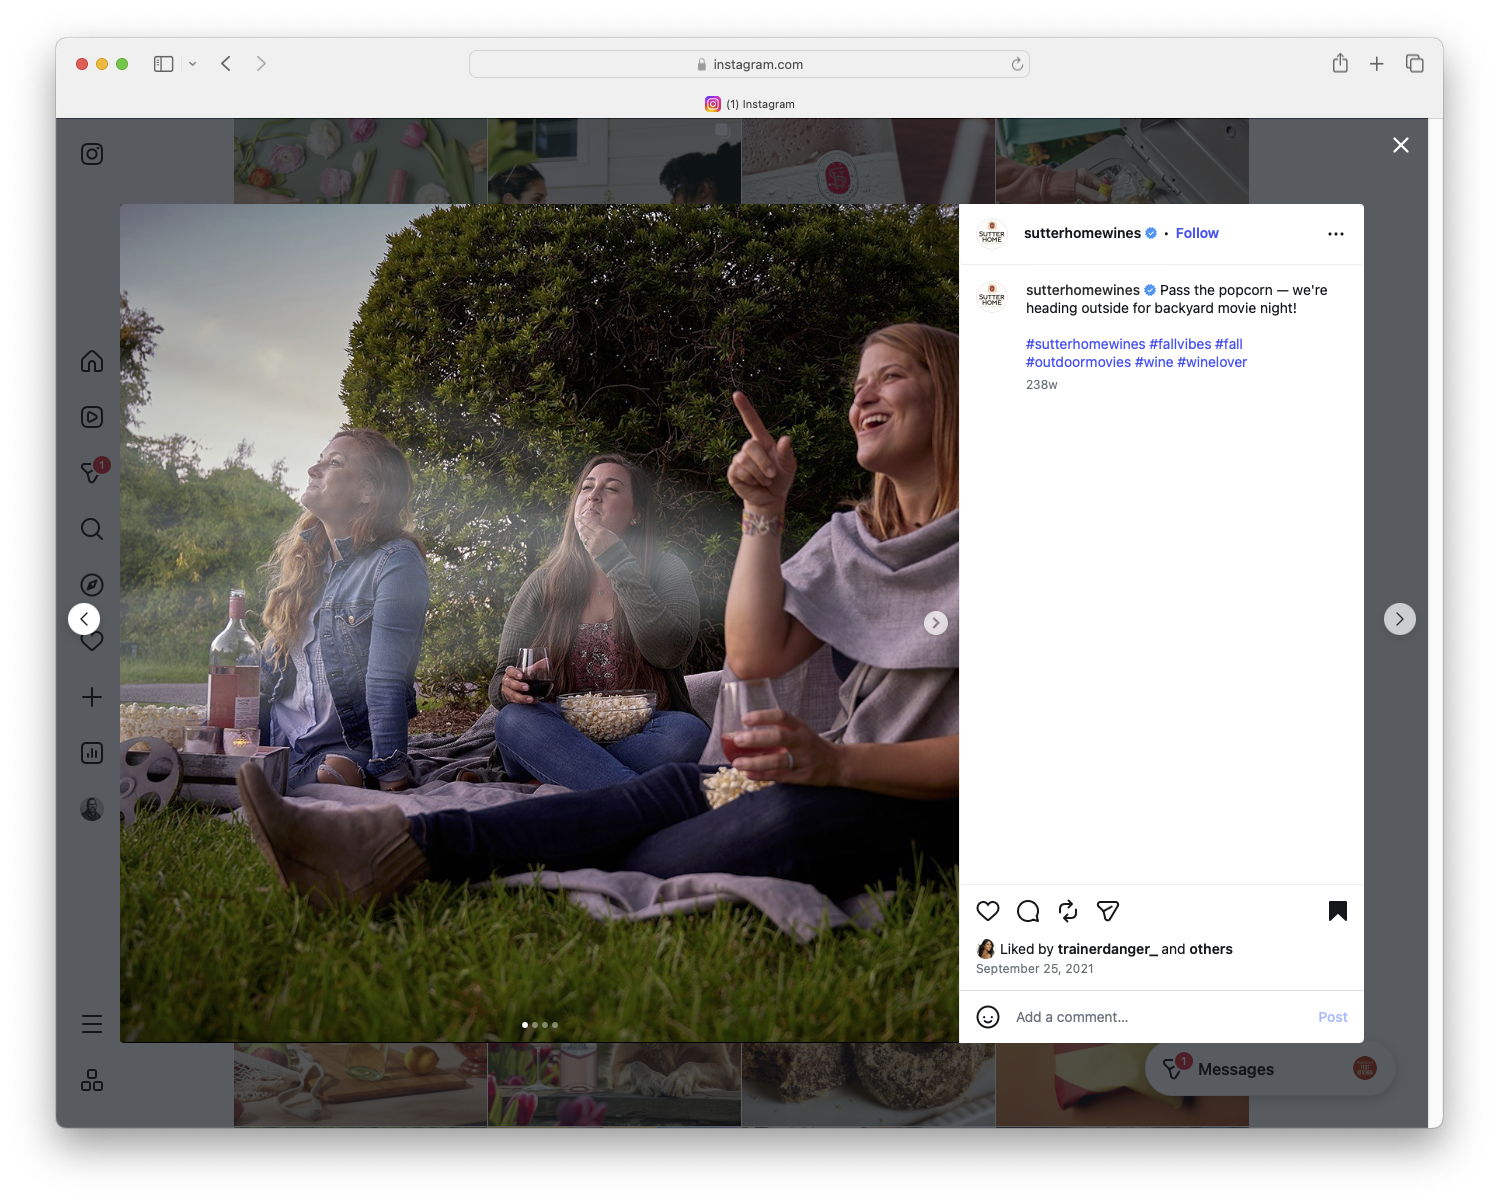Open the sidebar hamburger More menu
The image size is (1499, 1202).
point(91,1023)
